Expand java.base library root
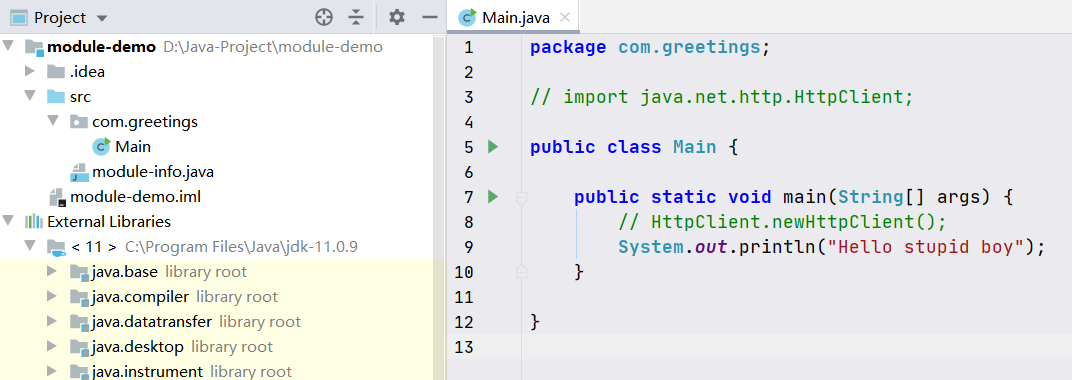Viewport: 1072px width, 380px height. coord(52,271)
